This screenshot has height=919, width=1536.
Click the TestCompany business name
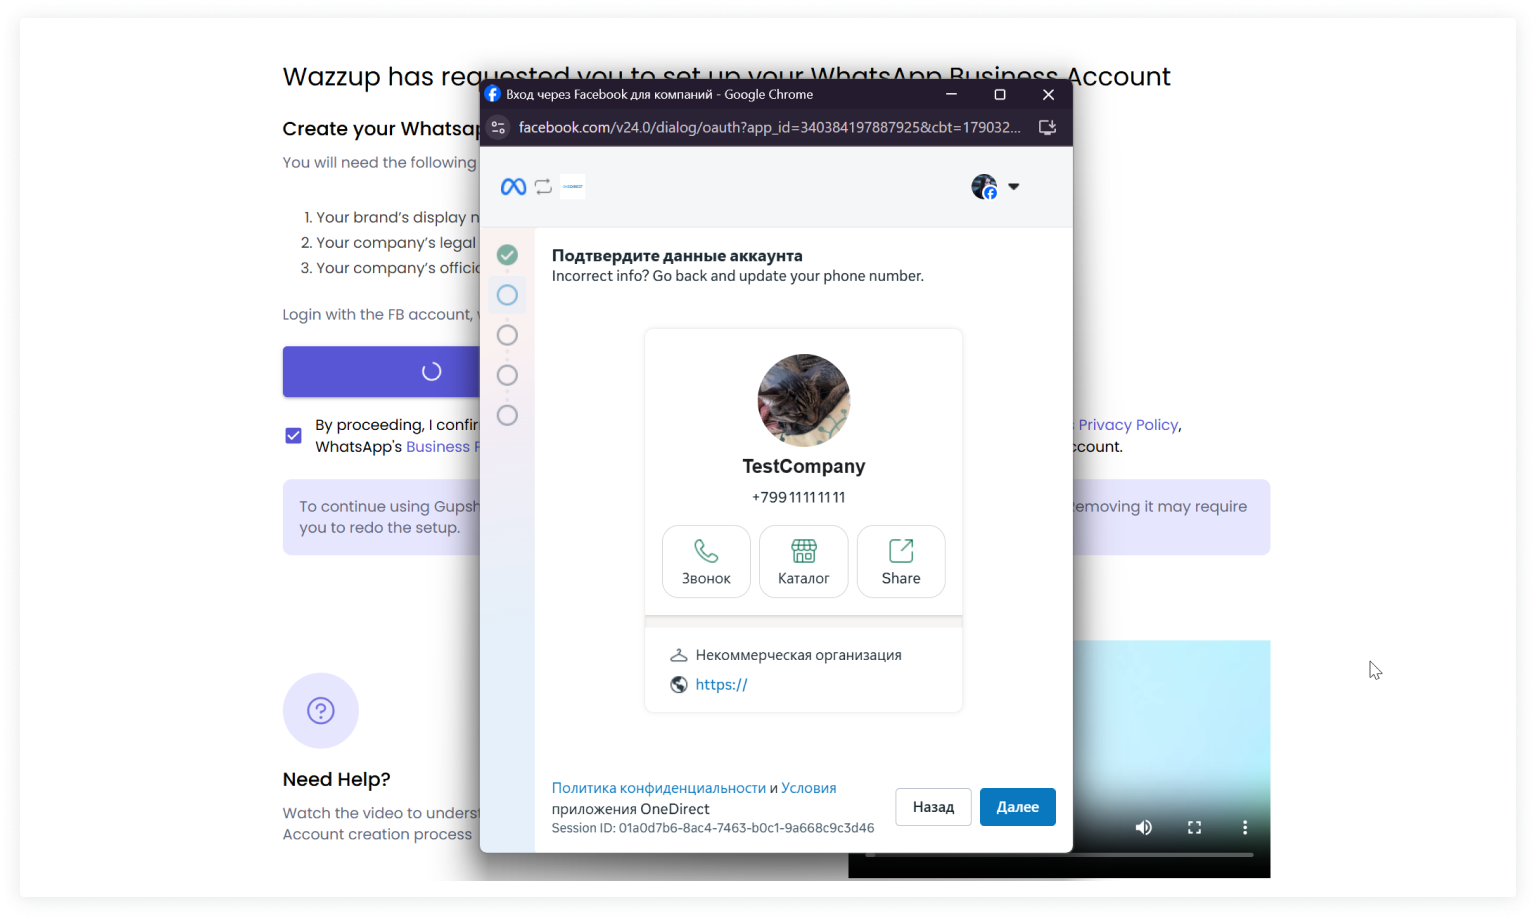[804, 466]
